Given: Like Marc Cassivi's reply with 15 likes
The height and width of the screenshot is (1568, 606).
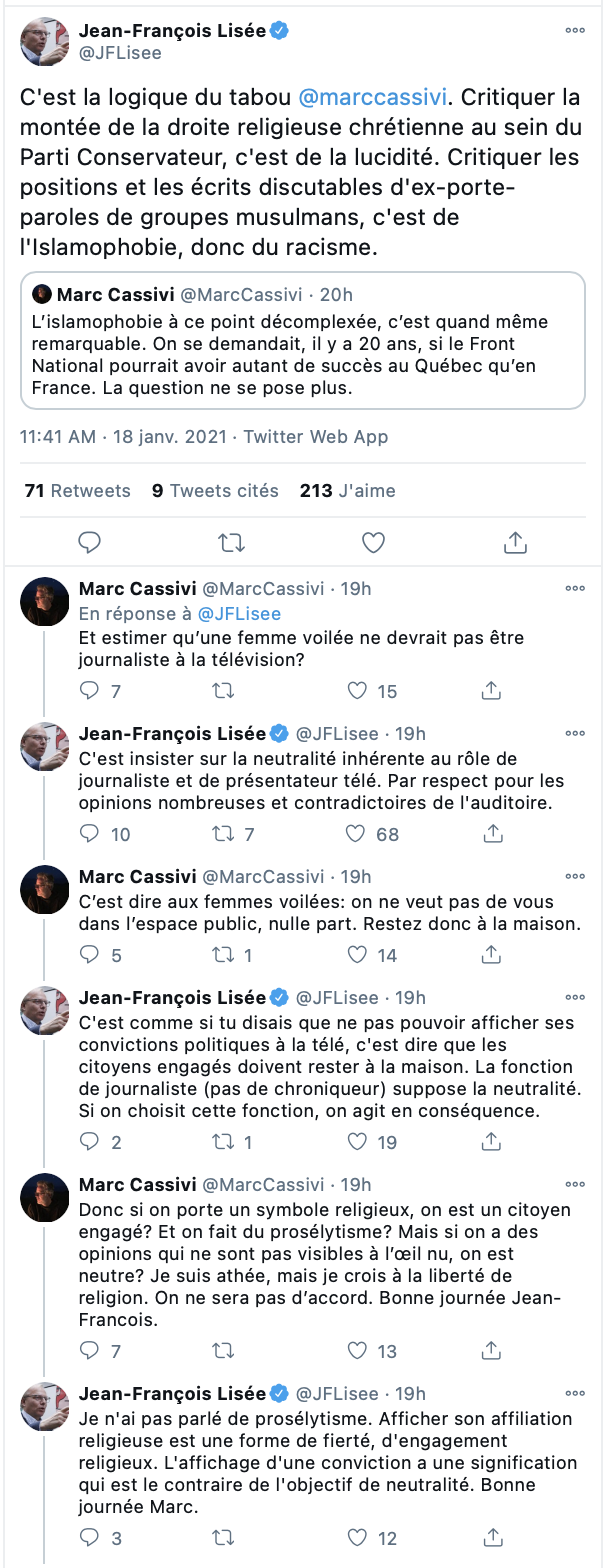Looking at the screenshot, I should pyautogui.click(x=357, y=691).
